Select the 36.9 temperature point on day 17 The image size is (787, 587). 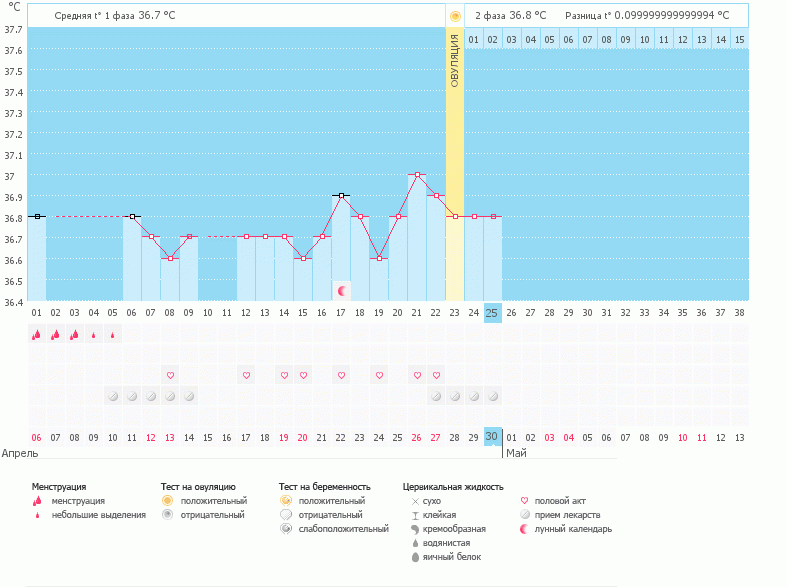point(342,195)
